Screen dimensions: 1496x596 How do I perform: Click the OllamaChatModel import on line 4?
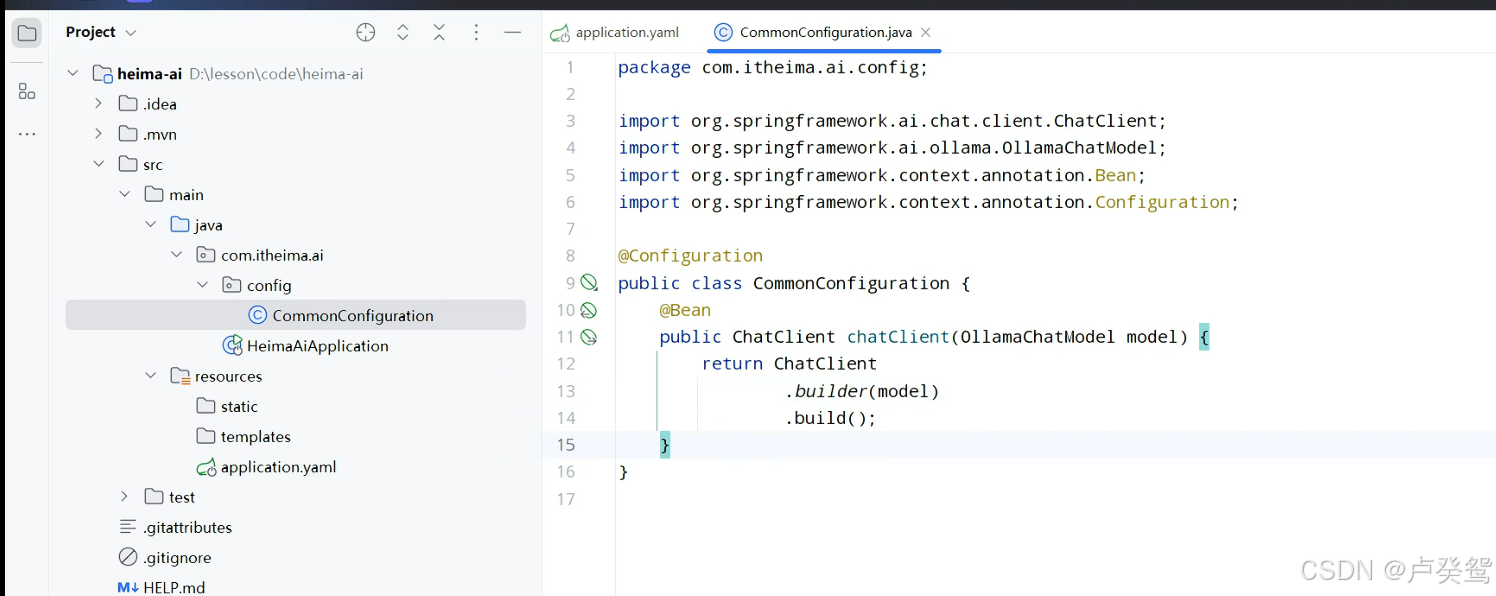pyautogui.click(x=892, y=148)
